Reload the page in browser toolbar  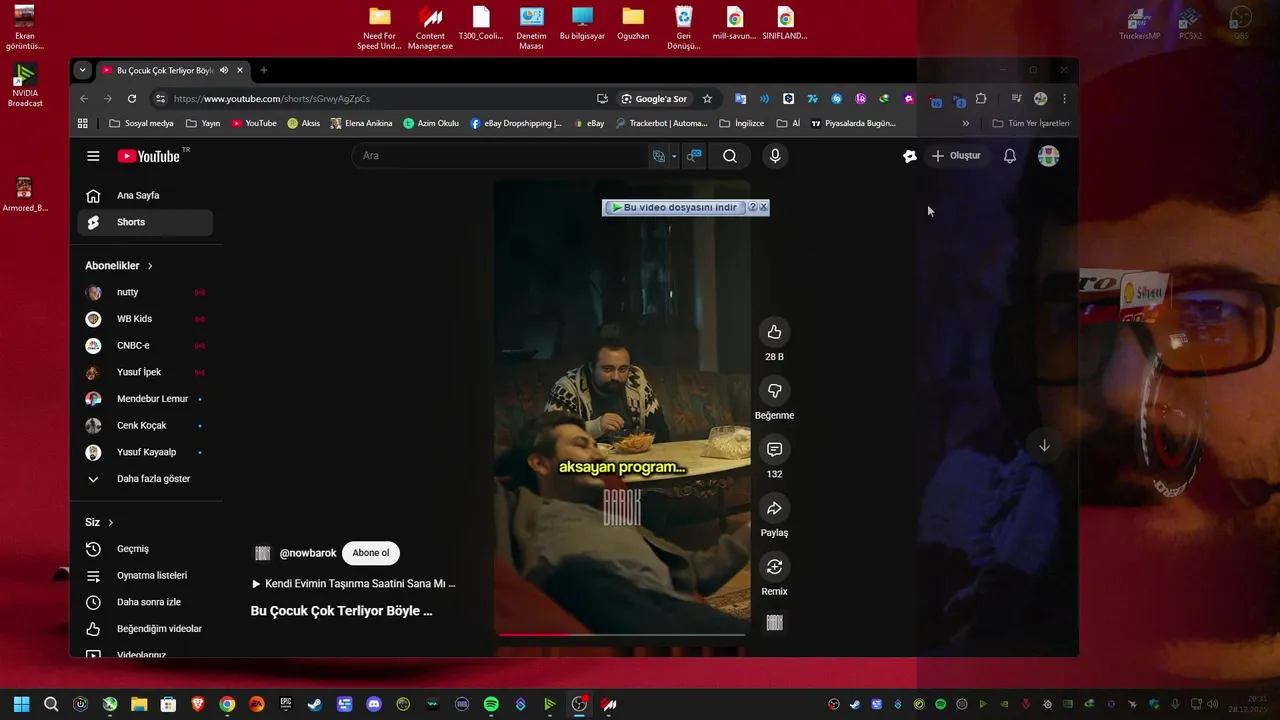pos(132,99)
